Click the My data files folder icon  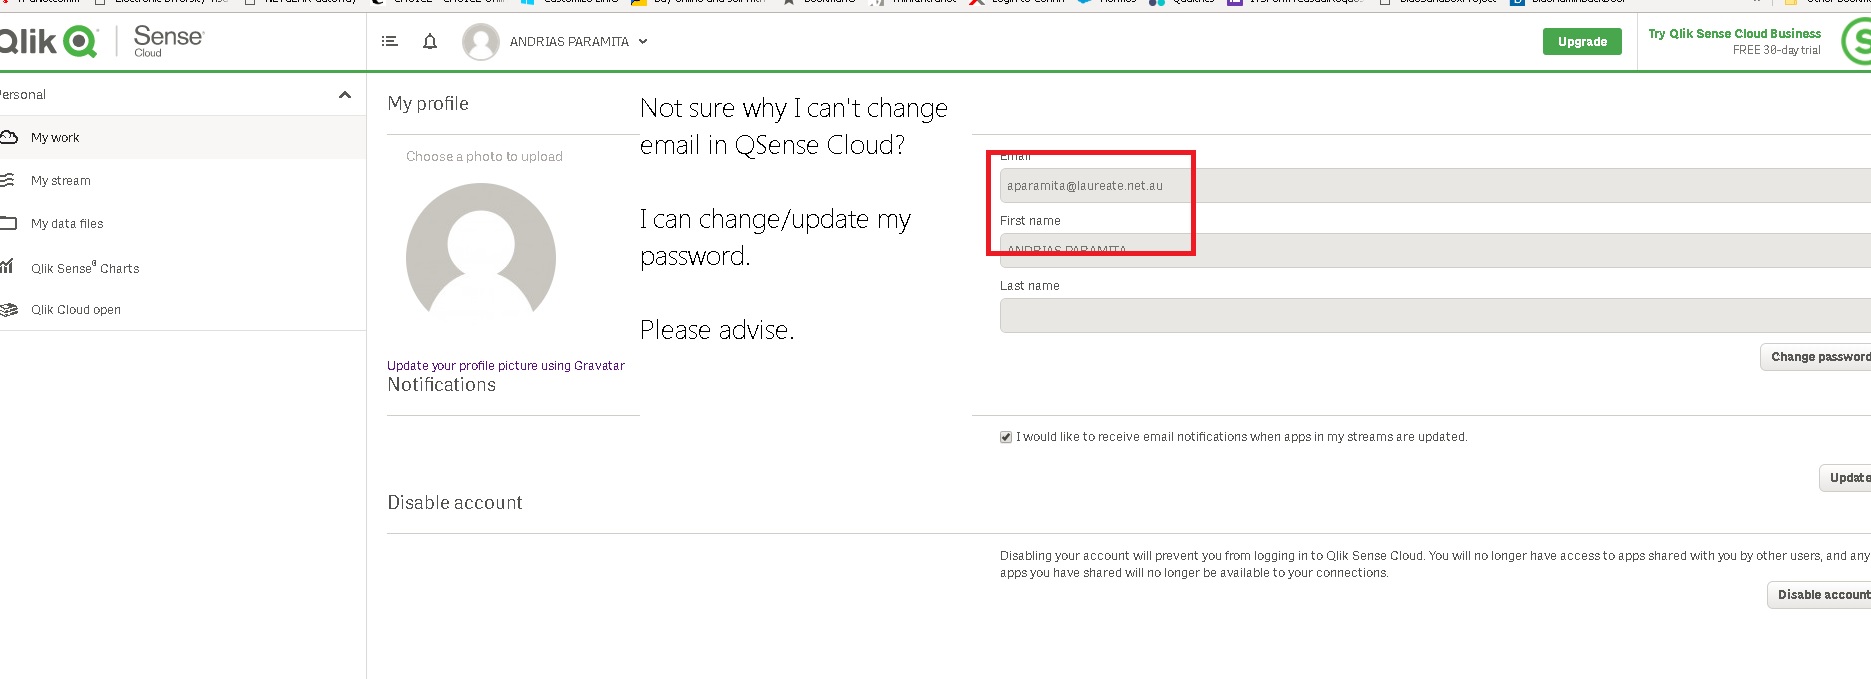[x=9, y=223]
